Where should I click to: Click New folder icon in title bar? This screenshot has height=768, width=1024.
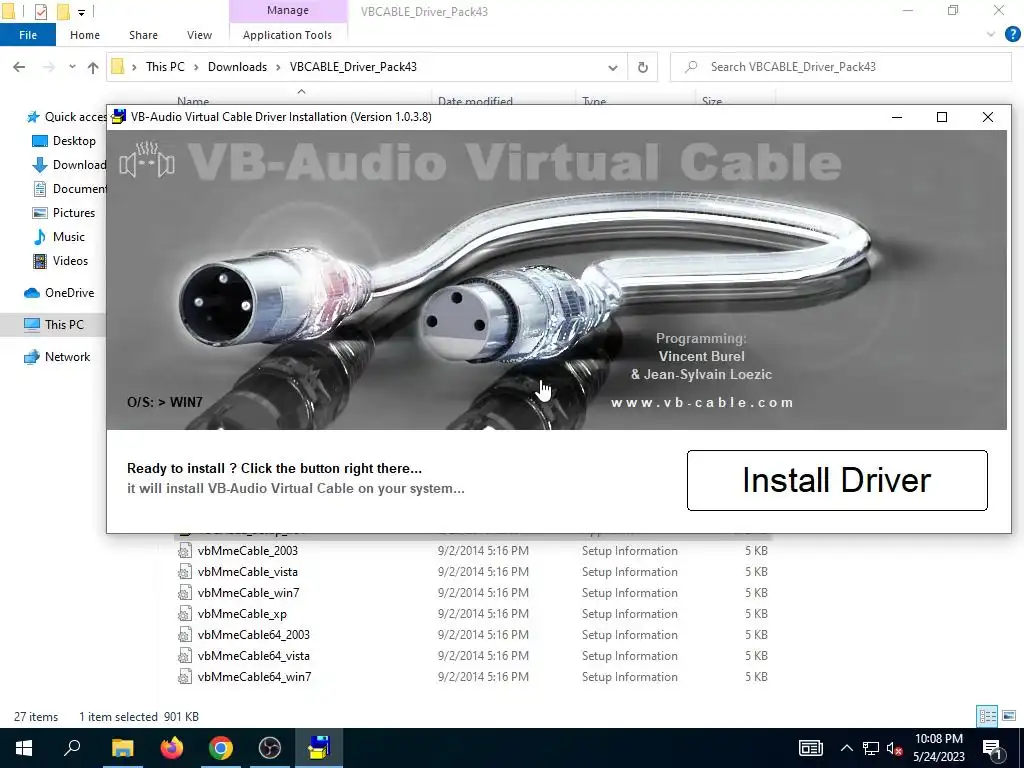click(63, 11)
